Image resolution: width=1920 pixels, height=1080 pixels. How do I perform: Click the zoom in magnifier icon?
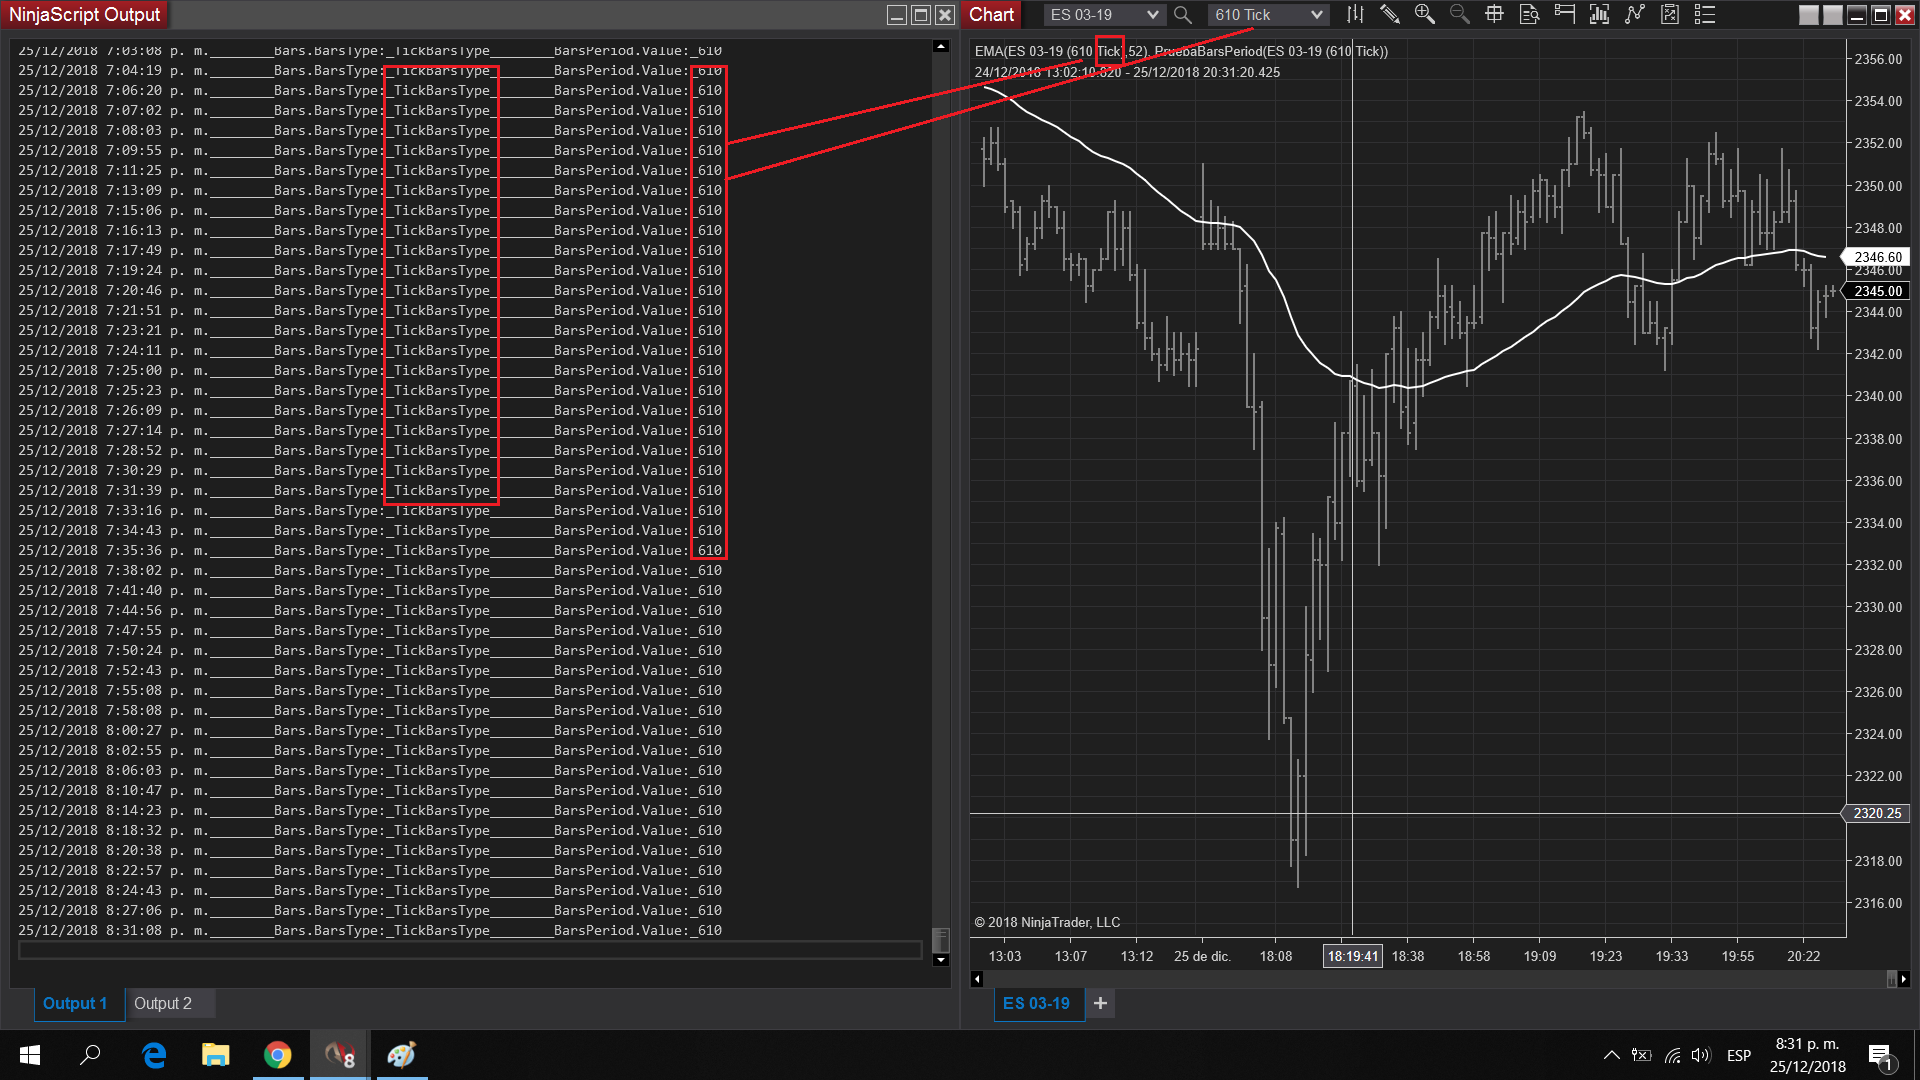(x=1425, y=15)
